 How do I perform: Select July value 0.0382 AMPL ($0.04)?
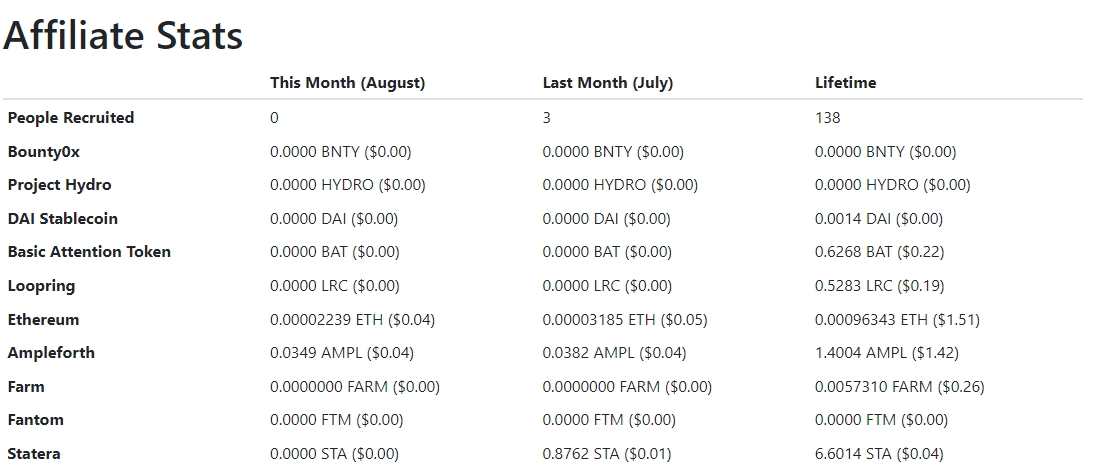click(615, 353)
